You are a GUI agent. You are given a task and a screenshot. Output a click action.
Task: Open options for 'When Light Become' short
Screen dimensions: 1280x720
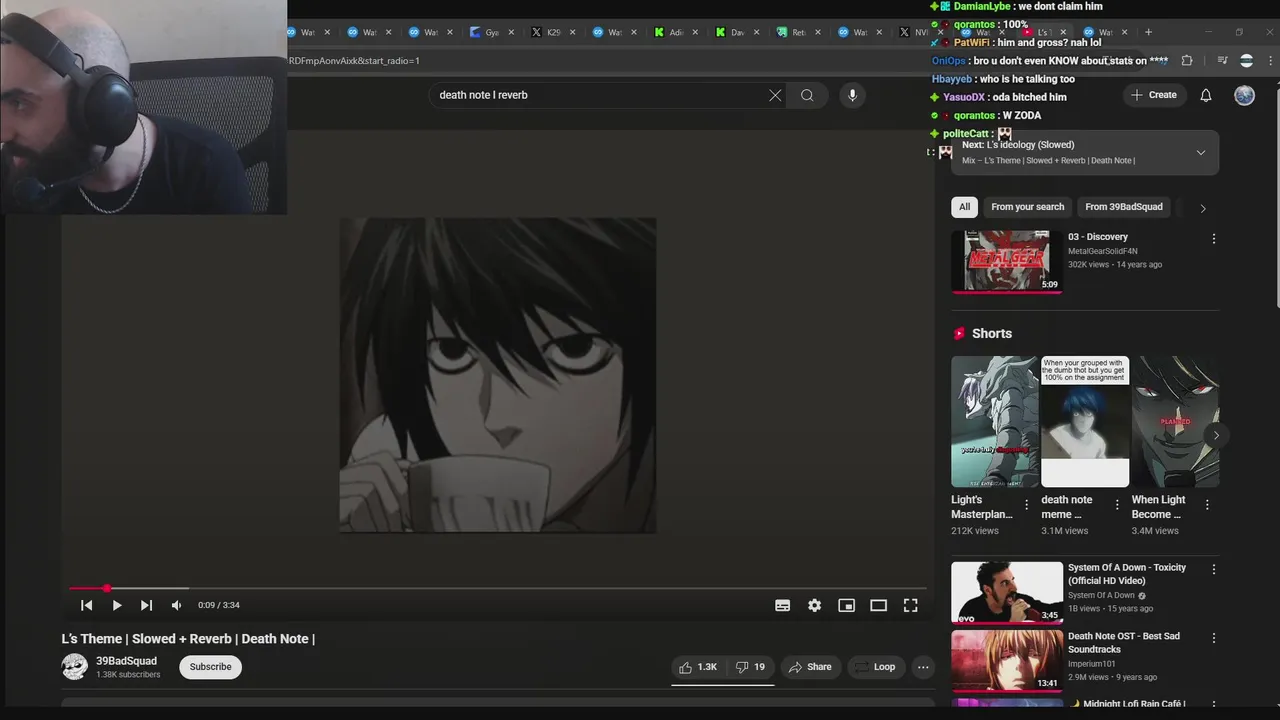[x=1207, y=505]
